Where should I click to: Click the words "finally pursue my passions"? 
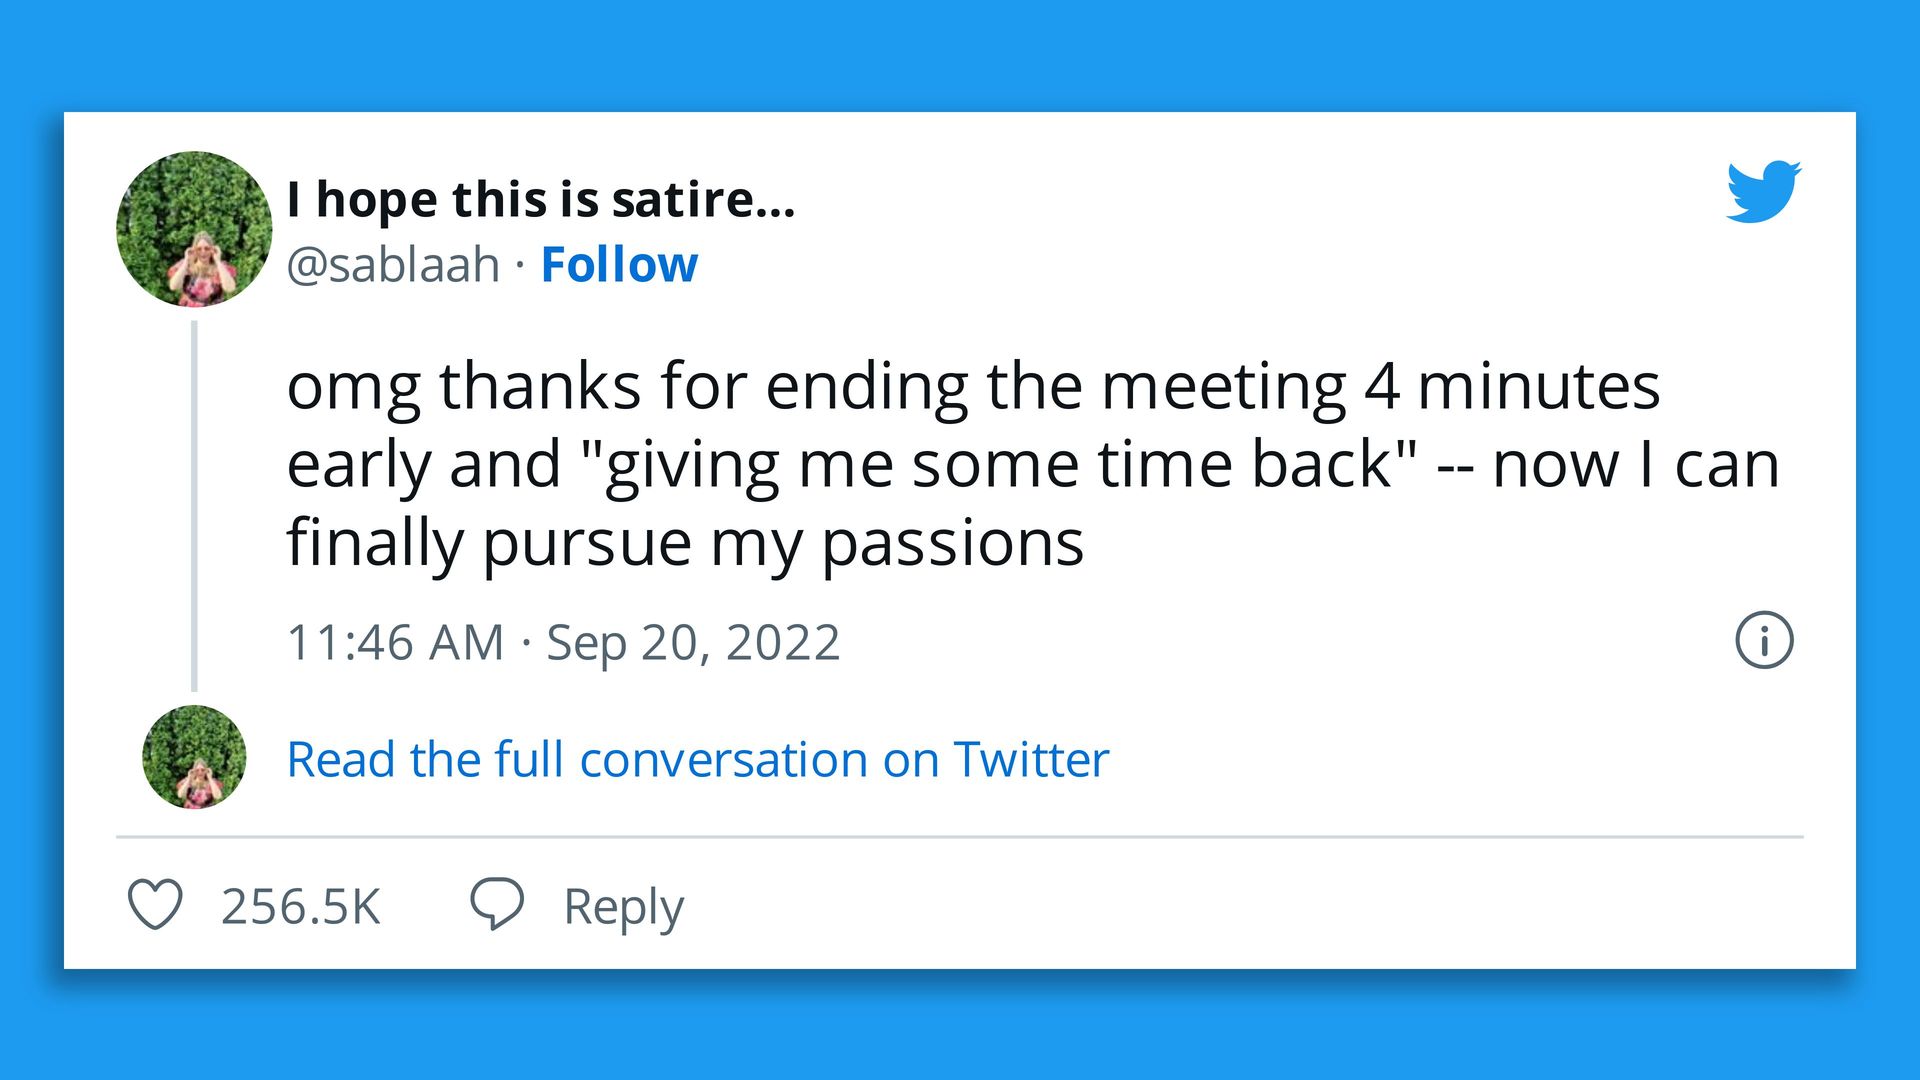point(685,543)
